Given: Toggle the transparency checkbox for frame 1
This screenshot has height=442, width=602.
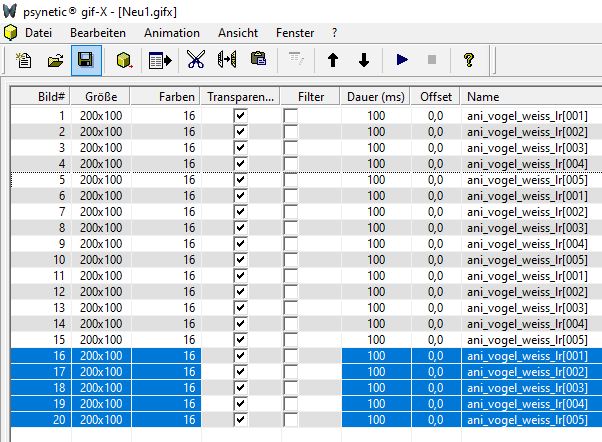Looking at the screenshot, I should 240,116.
